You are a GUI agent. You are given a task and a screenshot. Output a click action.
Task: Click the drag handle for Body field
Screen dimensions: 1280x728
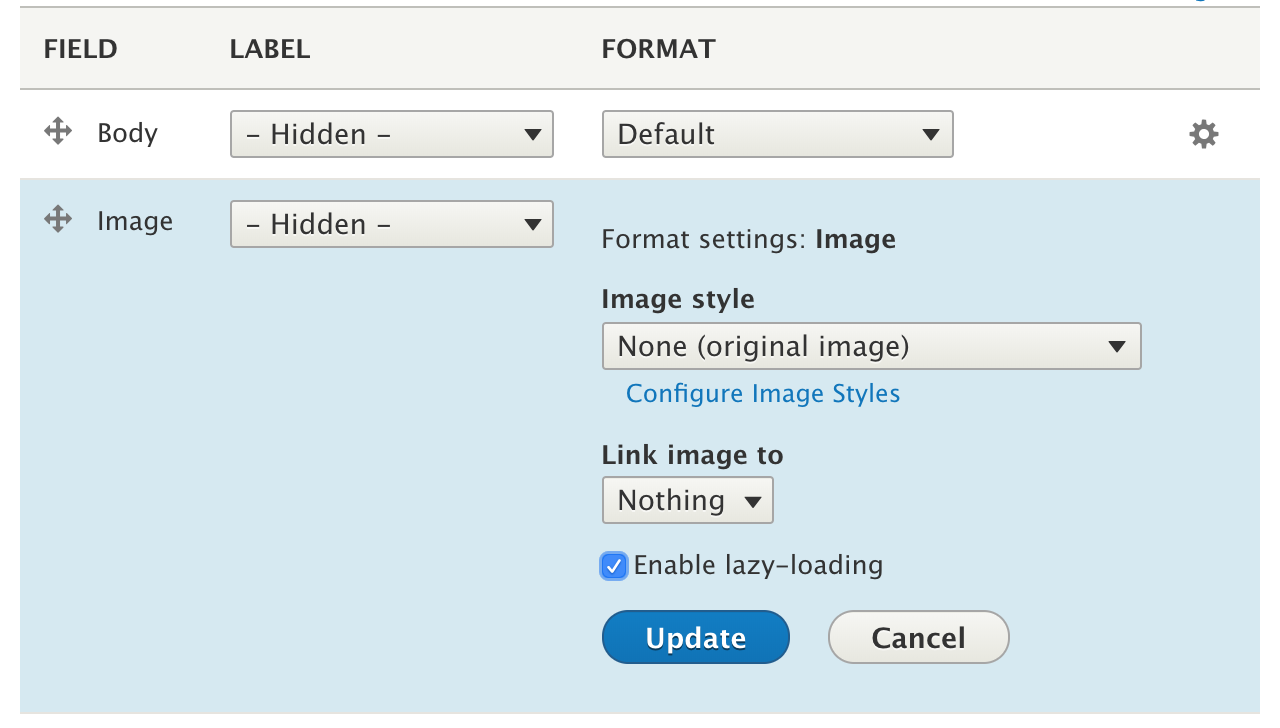tap(58, 131)
